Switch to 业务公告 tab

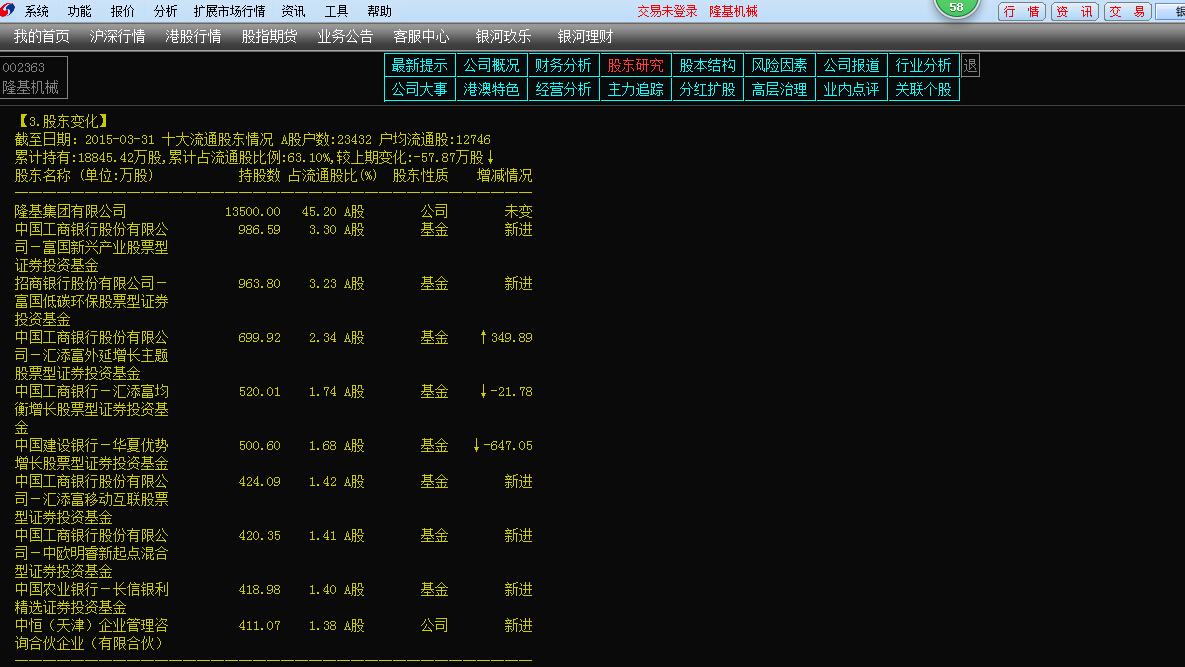(345, 37)
